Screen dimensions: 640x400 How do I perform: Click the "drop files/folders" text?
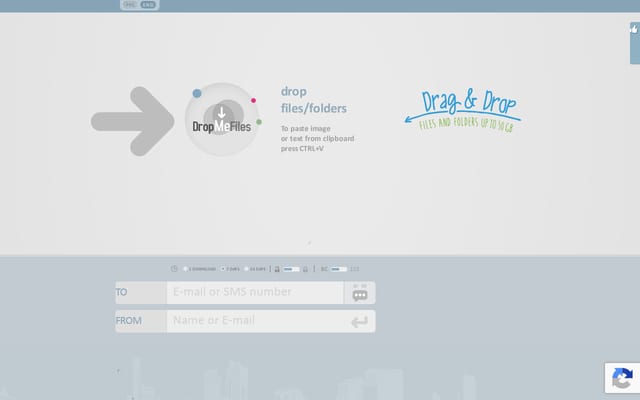(x=313, y=100)
